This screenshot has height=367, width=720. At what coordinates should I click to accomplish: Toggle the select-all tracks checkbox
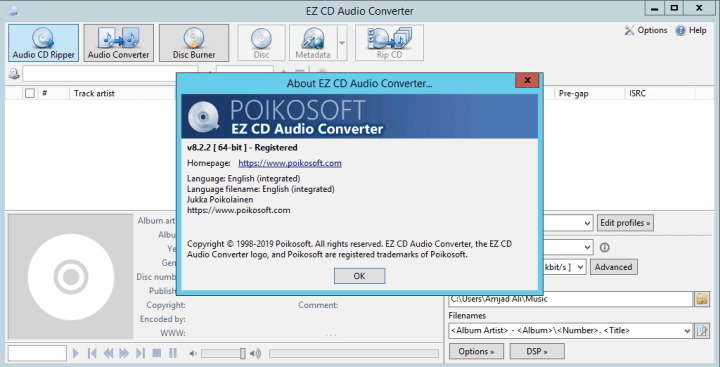click(x=30, y=93)
